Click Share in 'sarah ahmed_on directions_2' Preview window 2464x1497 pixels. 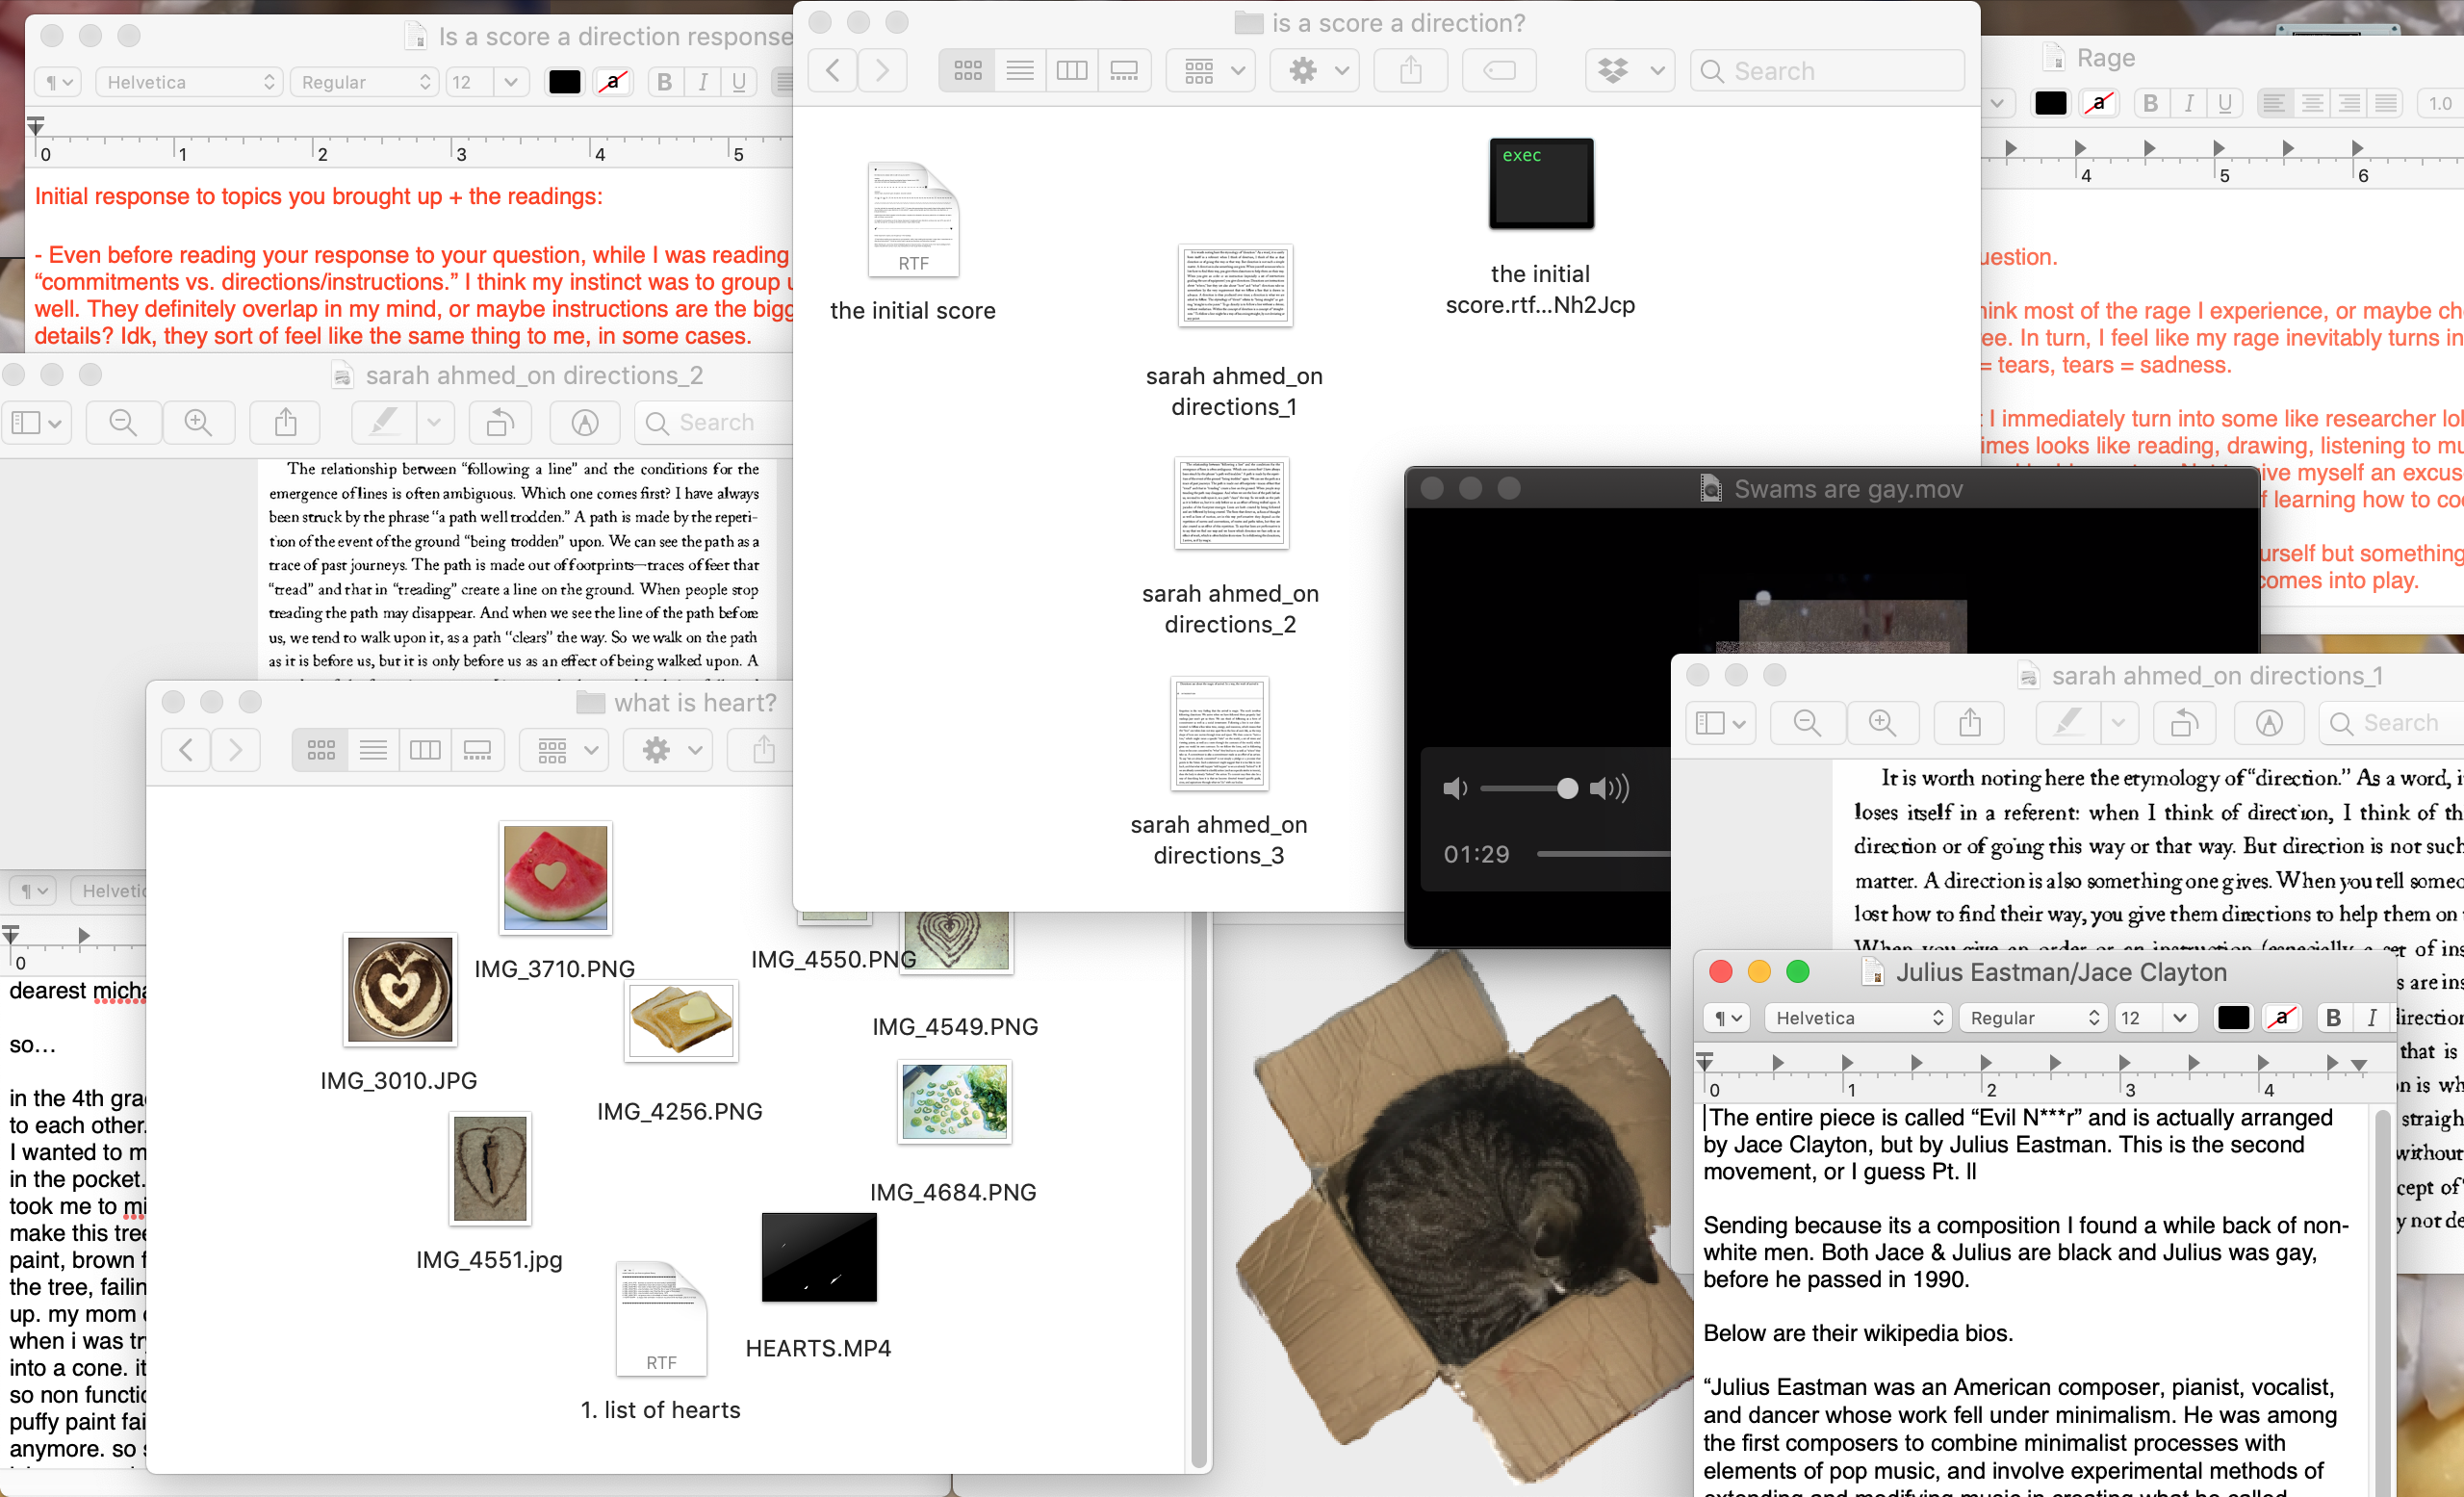286,422
